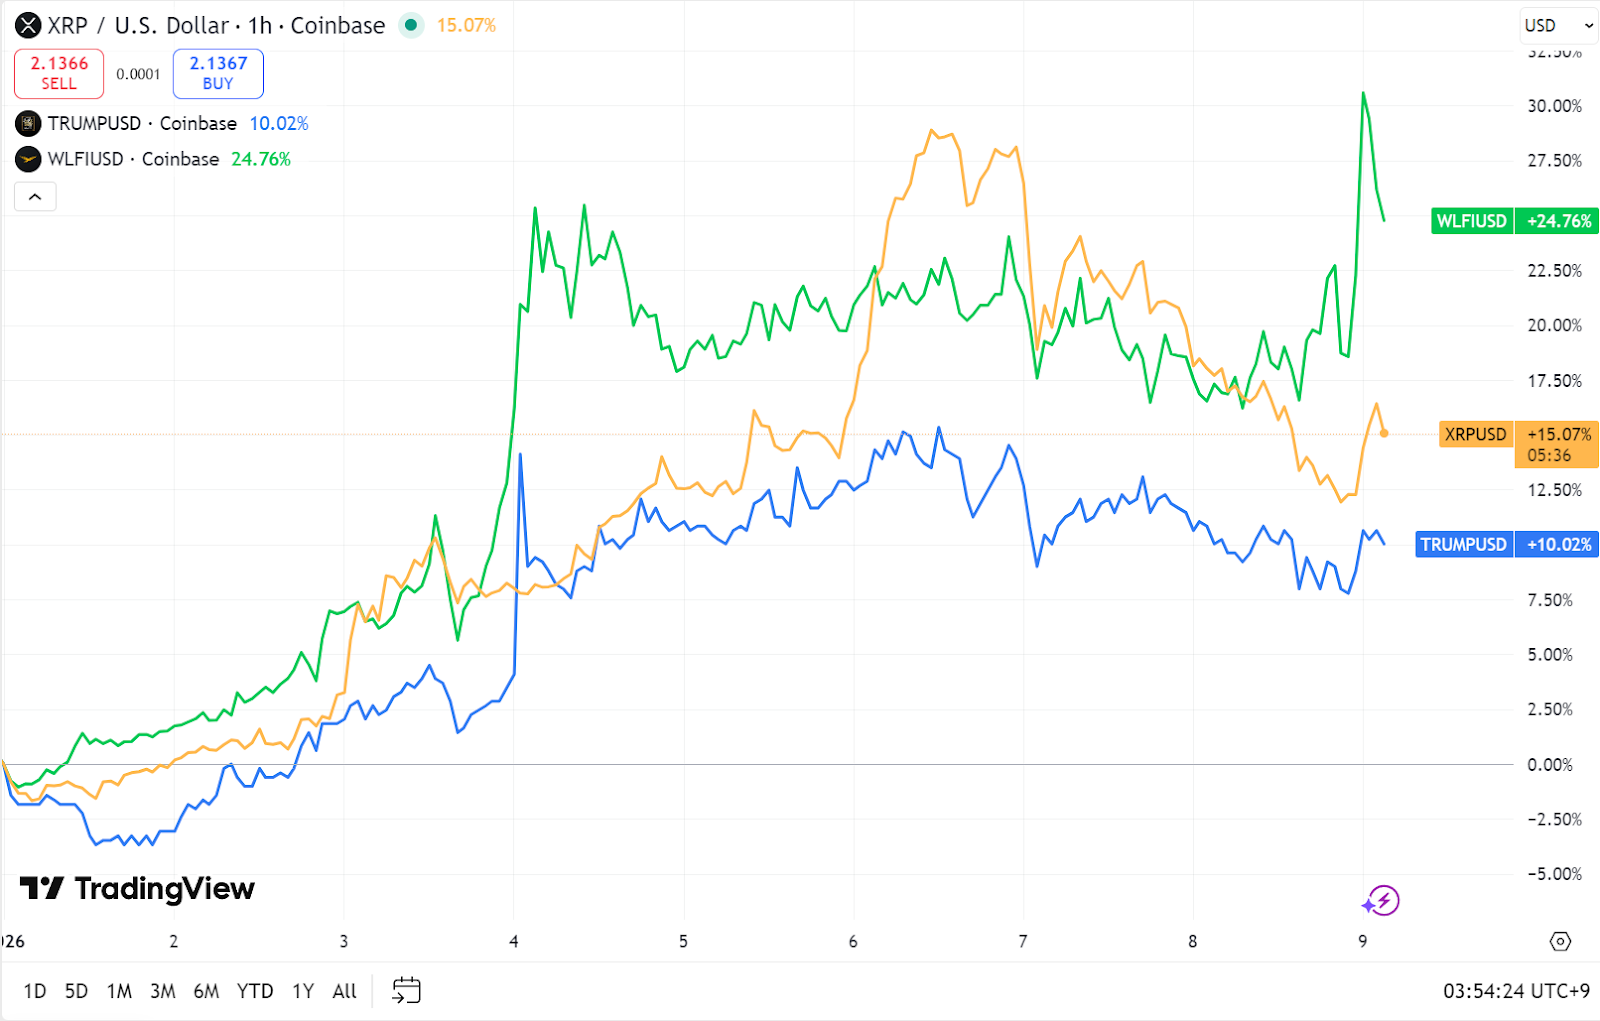Image resolution: width=1600 pixels, height=1021 pixels.
Task: Click the 2.1366 SELL button
Action: tap(59, 73)
